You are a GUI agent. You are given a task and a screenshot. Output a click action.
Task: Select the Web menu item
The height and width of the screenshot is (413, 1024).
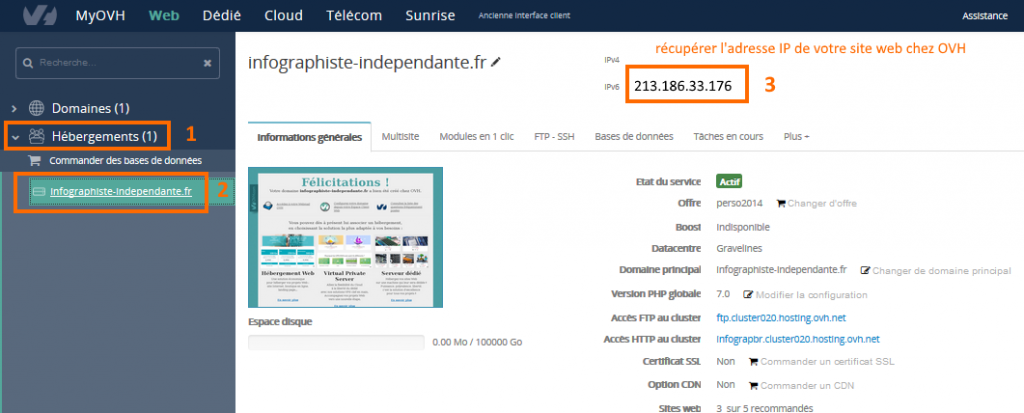pos(164,15)
